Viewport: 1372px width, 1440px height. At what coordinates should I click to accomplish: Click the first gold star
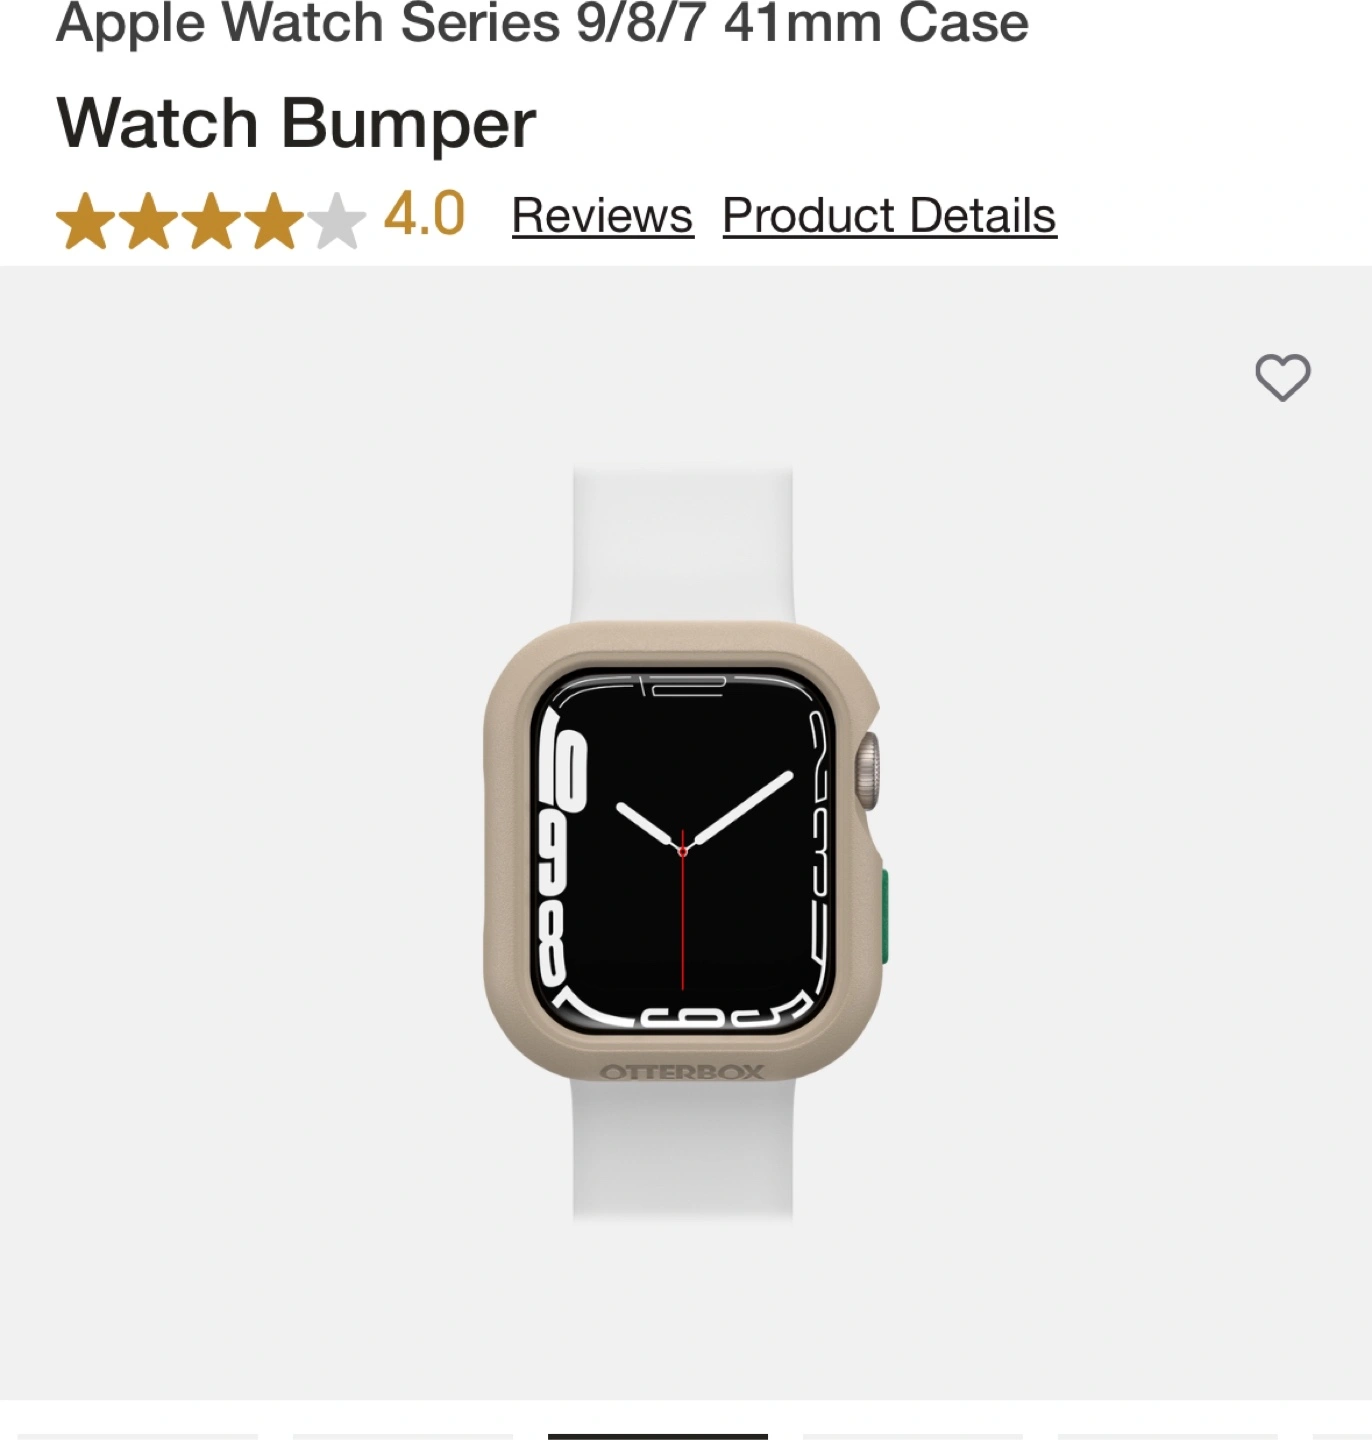[86, 220]
